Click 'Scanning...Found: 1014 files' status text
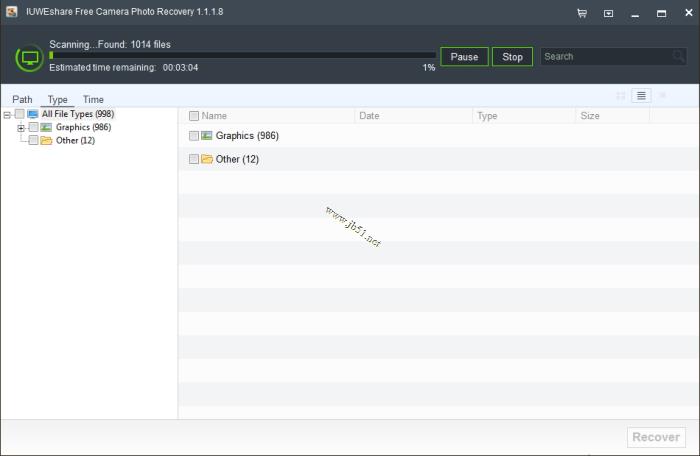Screen dimensions: 700x456 [x=110, y=45]
